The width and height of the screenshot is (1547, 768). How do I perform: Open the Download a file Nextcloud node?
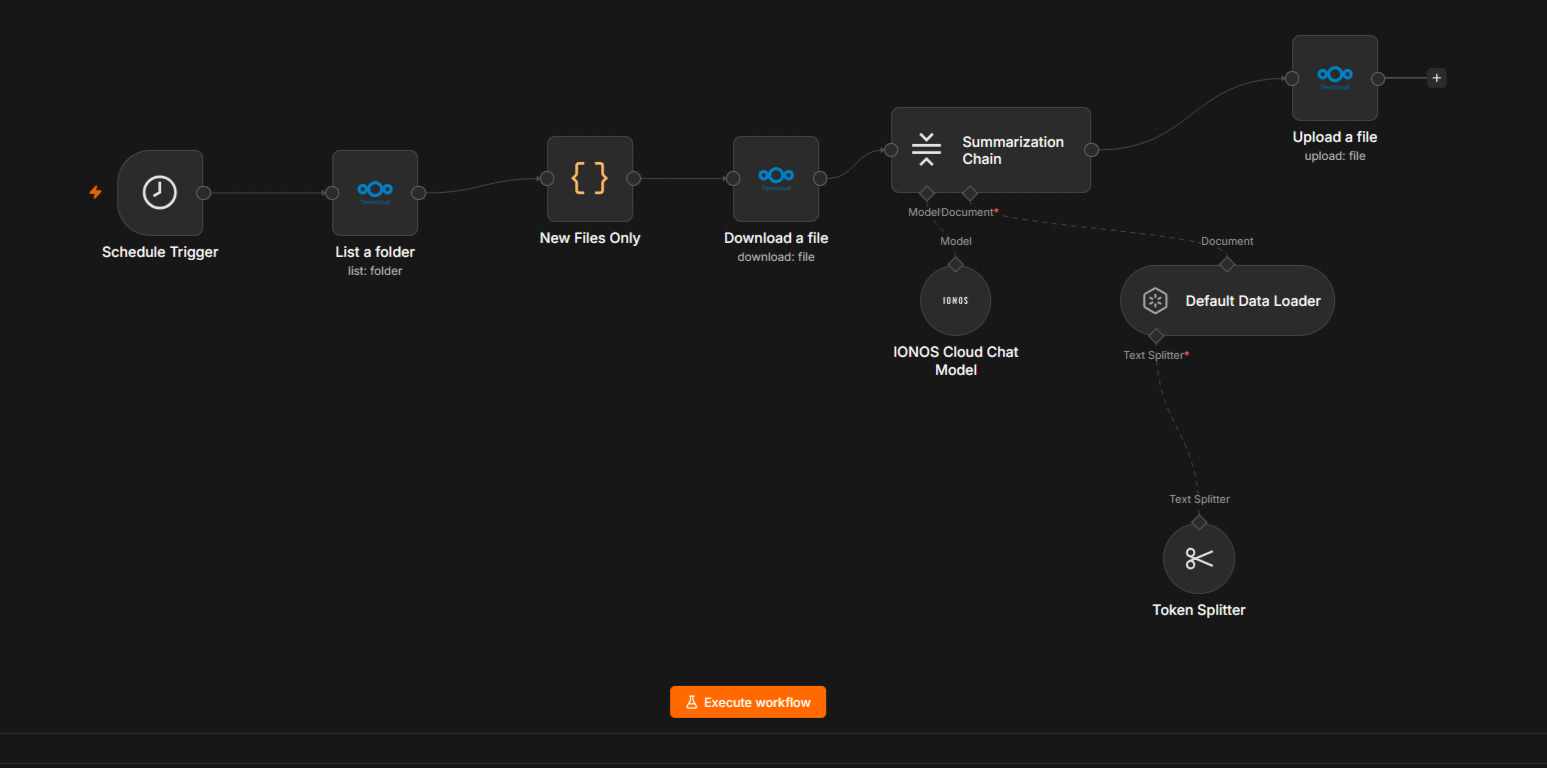point(776,179)
